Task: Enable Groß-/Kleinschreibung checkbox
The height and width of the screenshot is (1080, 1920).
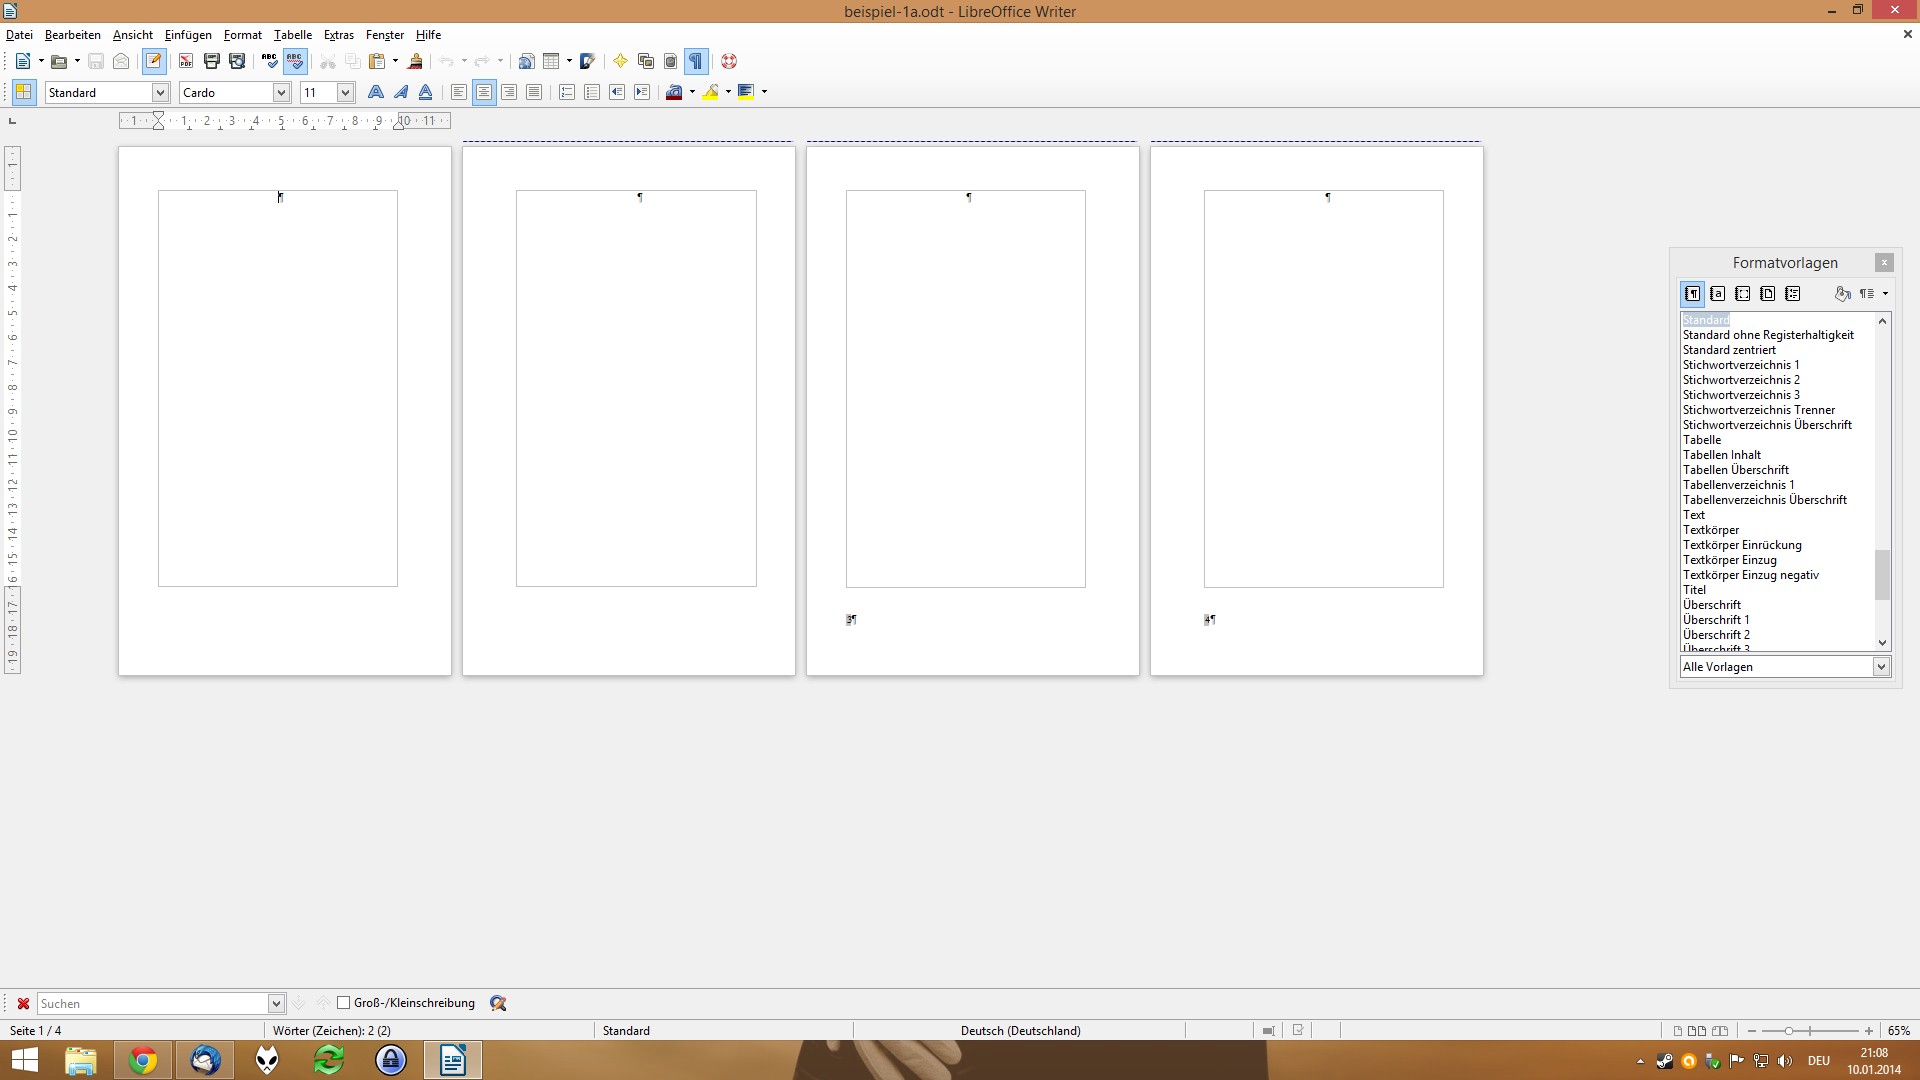Action: [x=343, y=1003]
